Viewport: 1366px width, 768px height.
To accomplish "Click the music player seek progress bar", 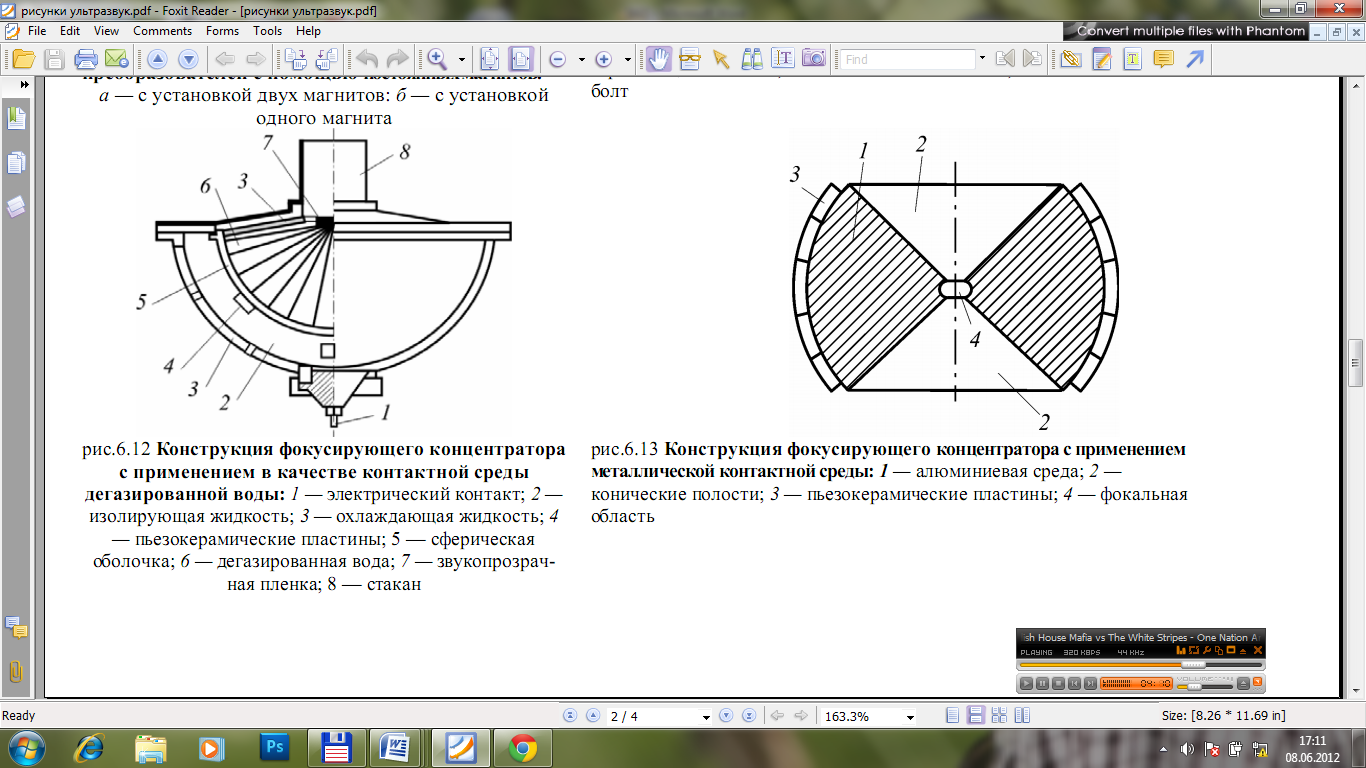I will pyautogui.click(x=1140, y=664).
